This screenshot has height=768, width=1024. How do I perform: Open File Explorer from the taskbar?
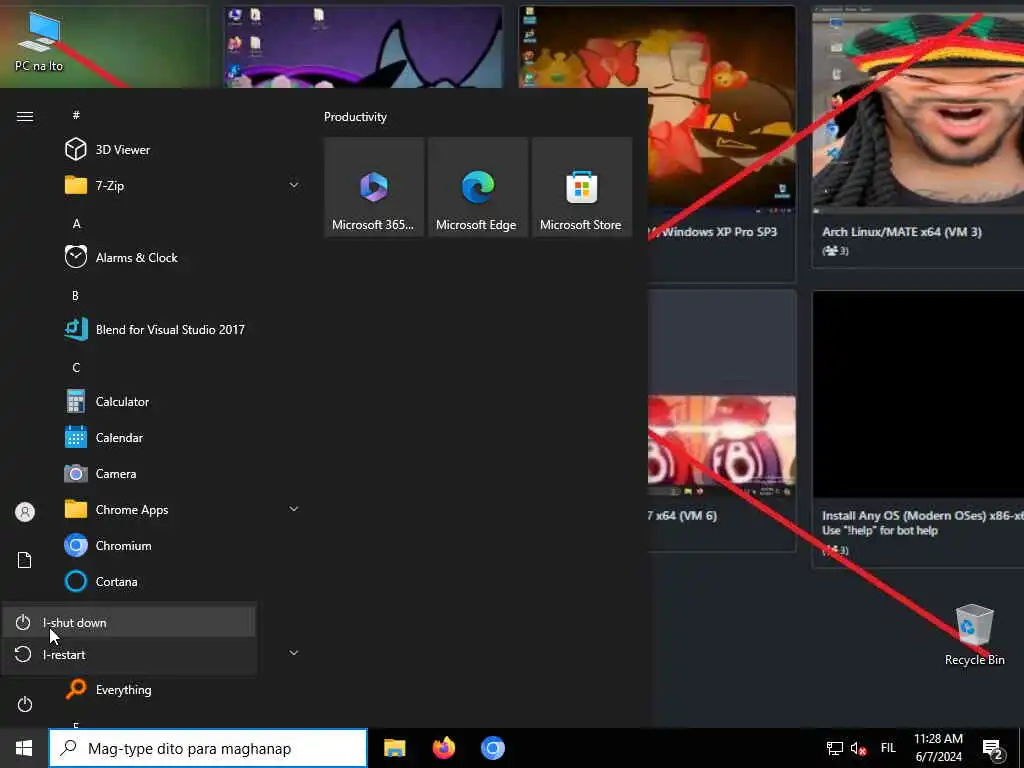coord(394,748)
